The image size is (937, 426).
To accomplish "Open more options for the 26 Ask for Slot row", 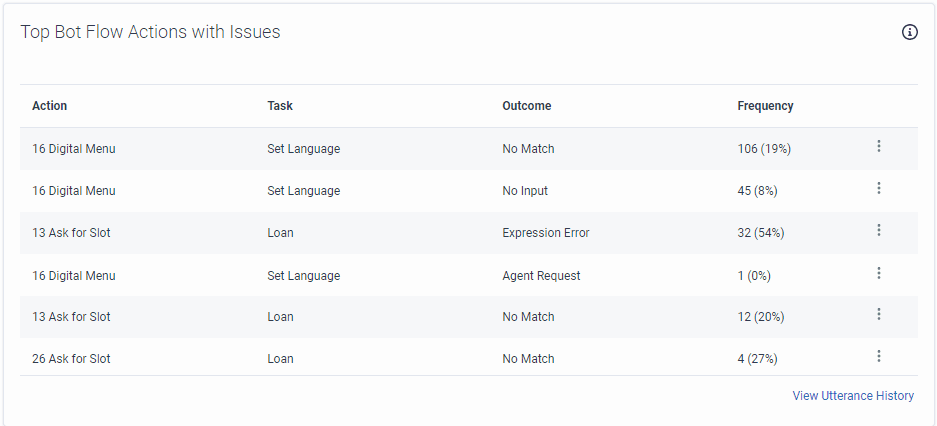I will (879, 357).
